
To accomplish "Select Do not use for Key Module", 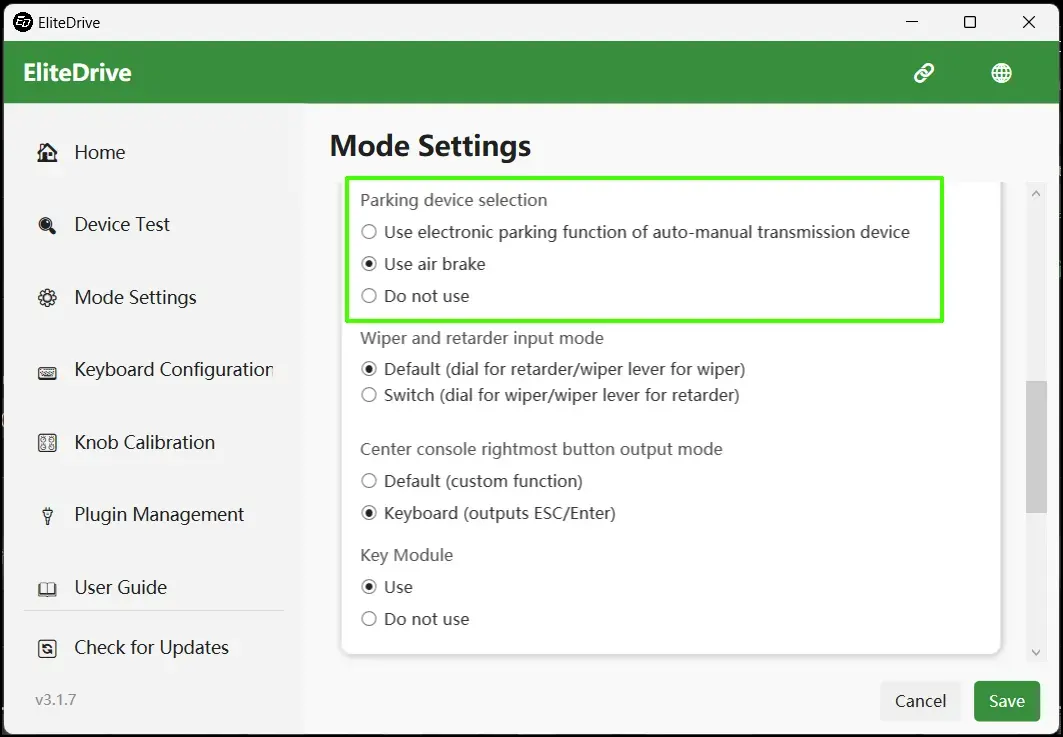I will [x=369, y=618].
